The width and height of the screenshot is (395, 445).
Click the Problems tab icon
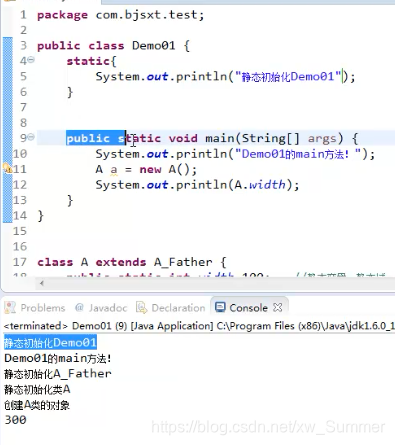10,307
